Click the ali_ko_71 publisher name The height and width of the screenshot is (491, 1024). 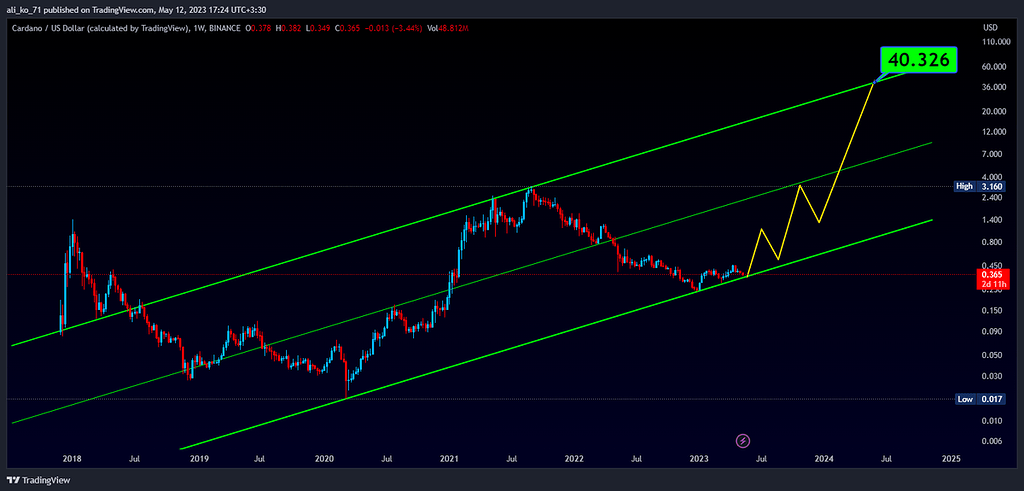pos(26,9)
